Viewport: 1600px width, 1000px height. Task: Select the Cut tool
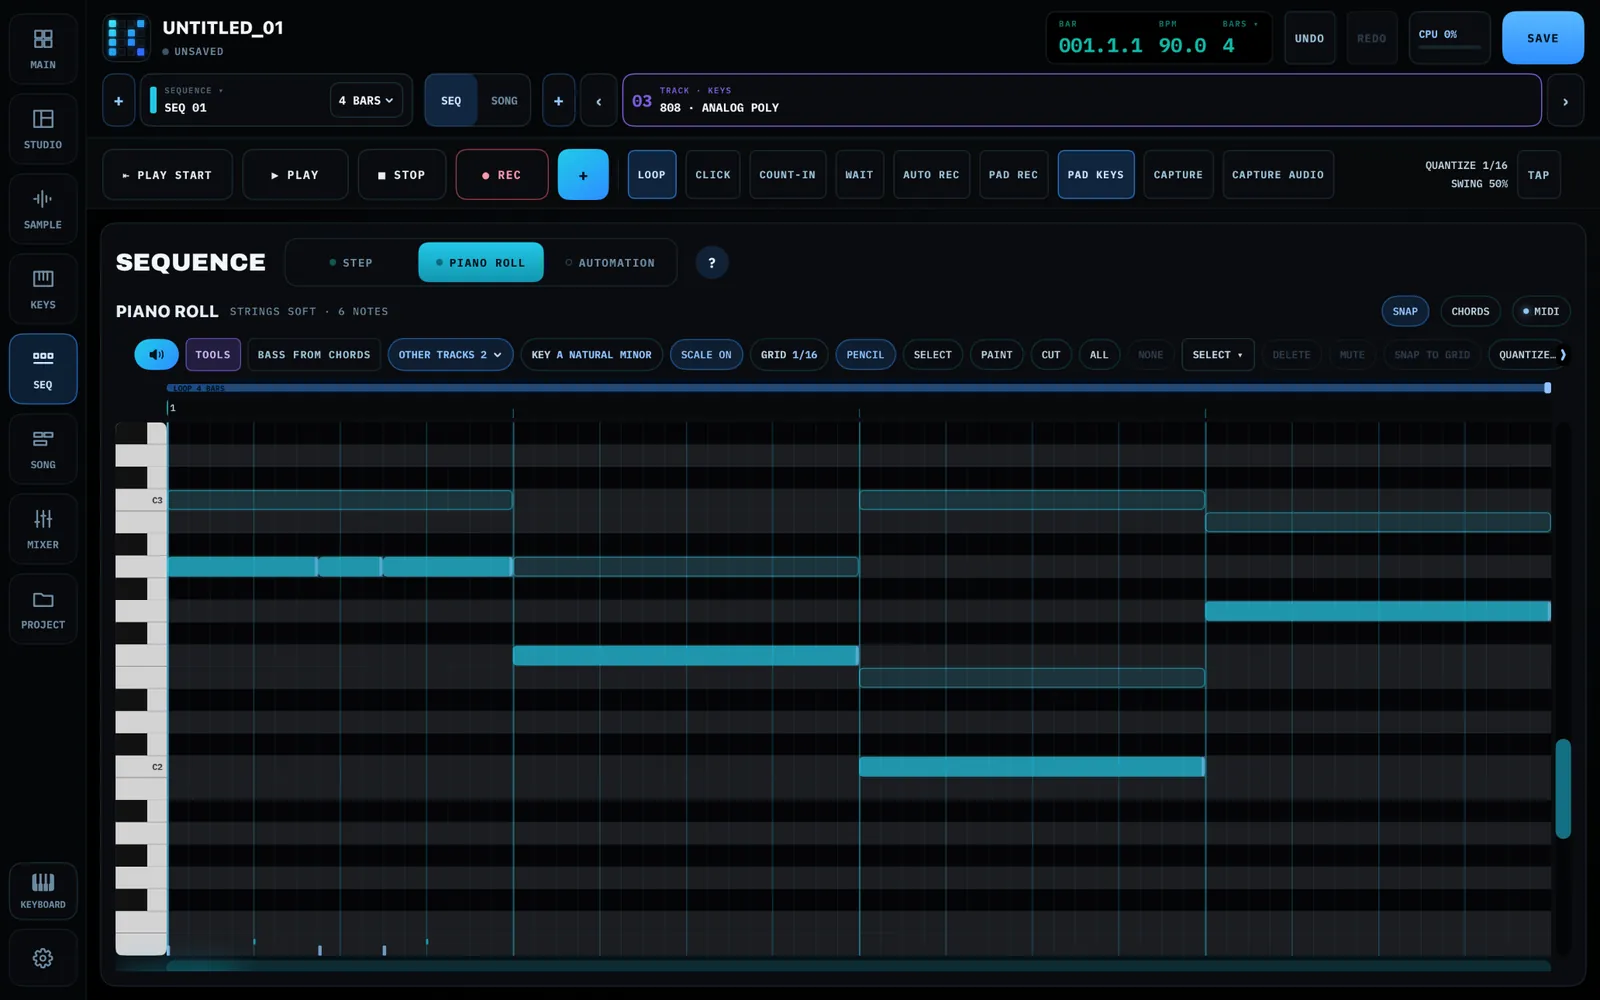[x=1051, y=355]
